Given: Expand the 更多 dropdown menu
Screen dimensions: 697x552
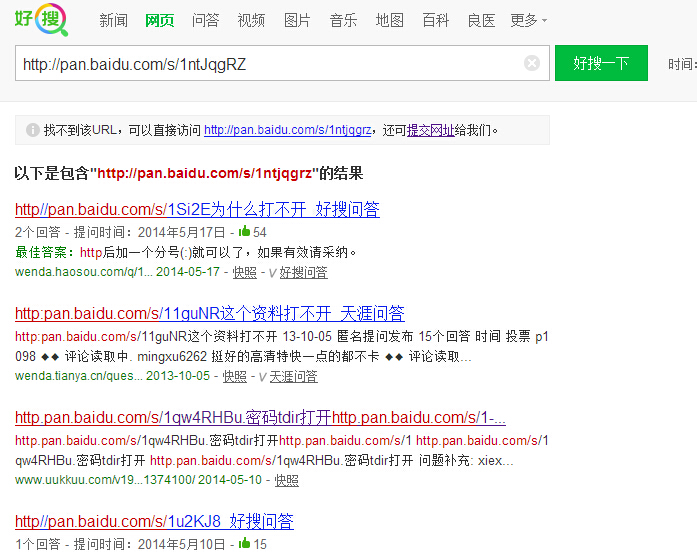Looking at the screenshot, I should 529,20.
